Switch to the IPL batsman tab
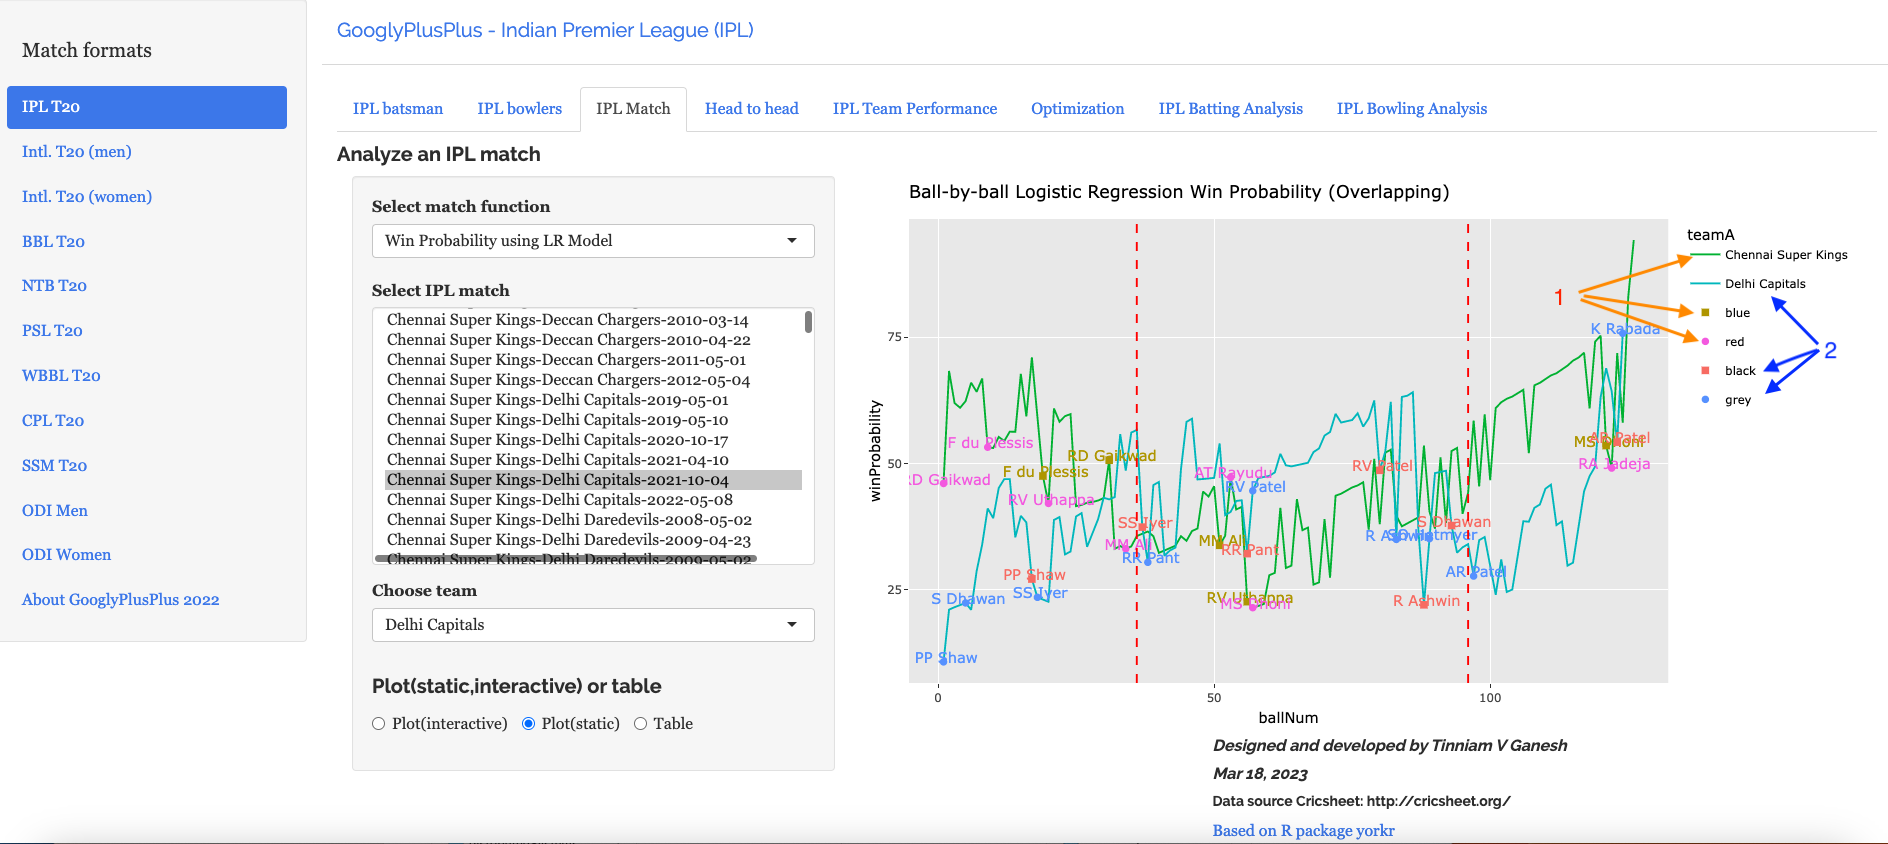Screen dimensions: 1888x844 coord(398,109)
